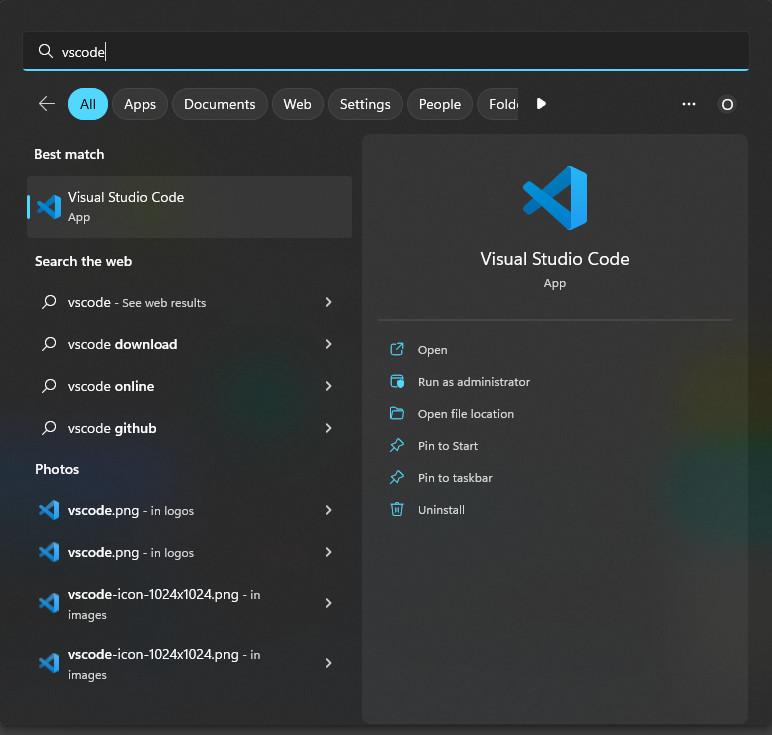The width and height of the screenshot is (772, 735).
Task: Select Pin to Start option
Action: pyautogui.click(x=447, y=446)
